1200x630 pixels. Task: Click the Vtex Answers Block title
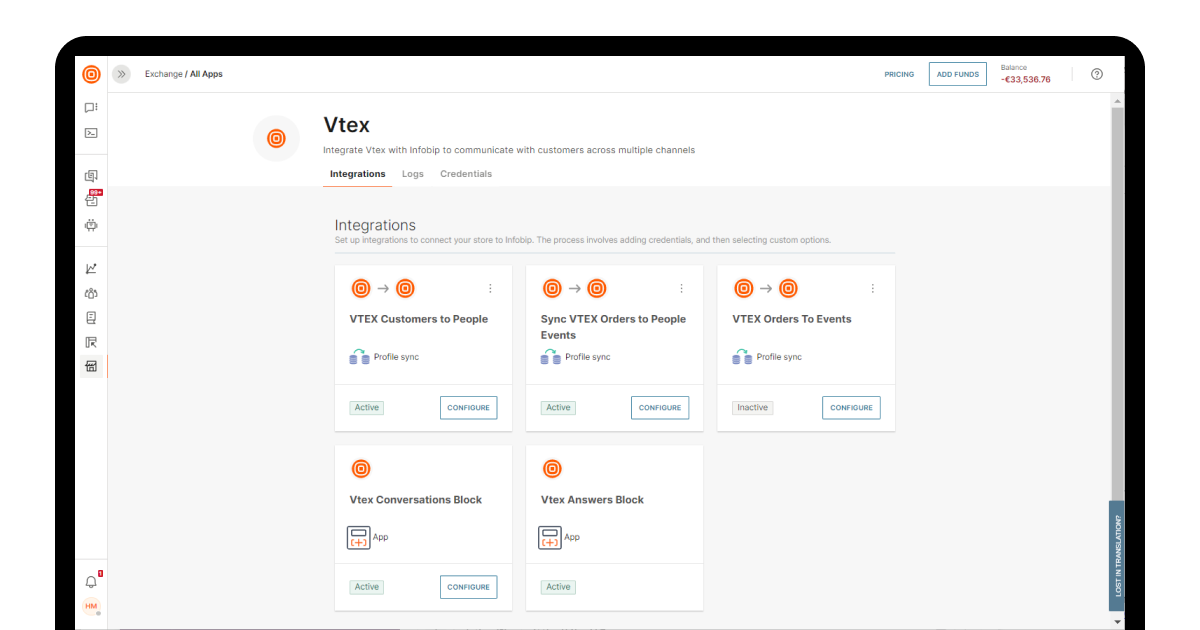click(x=592, y=500)
